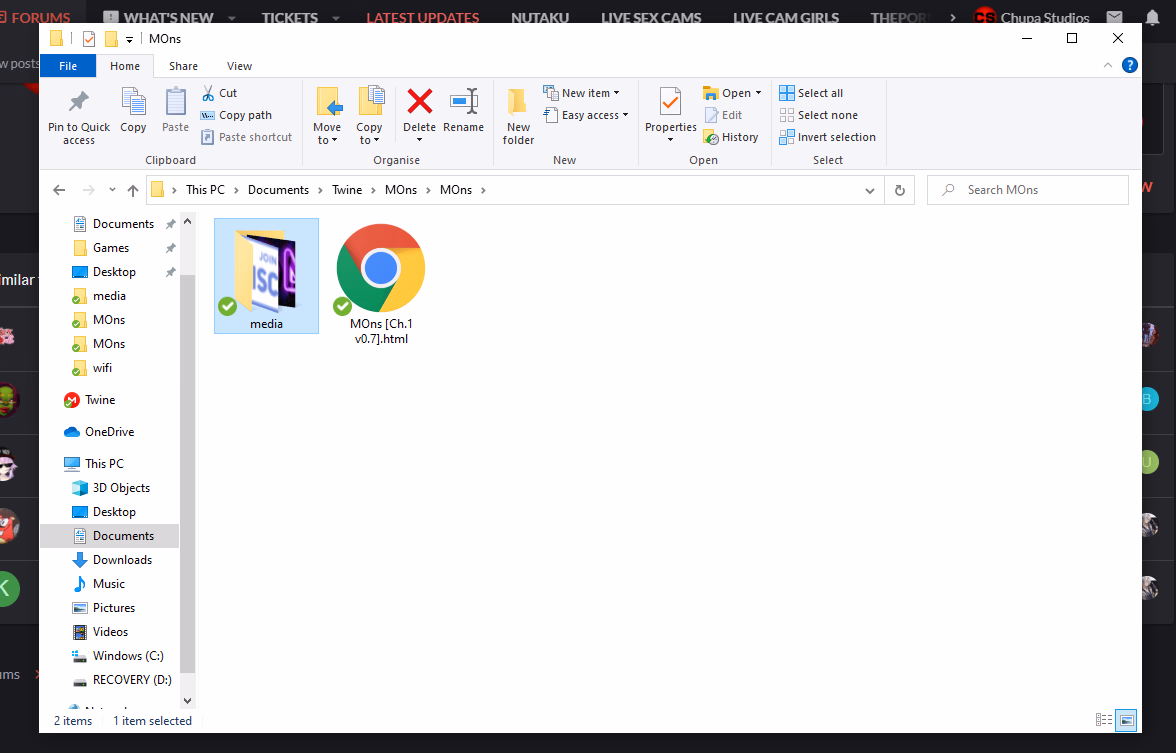Pin to Quick access
This screenshot has width=1176, height=753.
(79, 117)
